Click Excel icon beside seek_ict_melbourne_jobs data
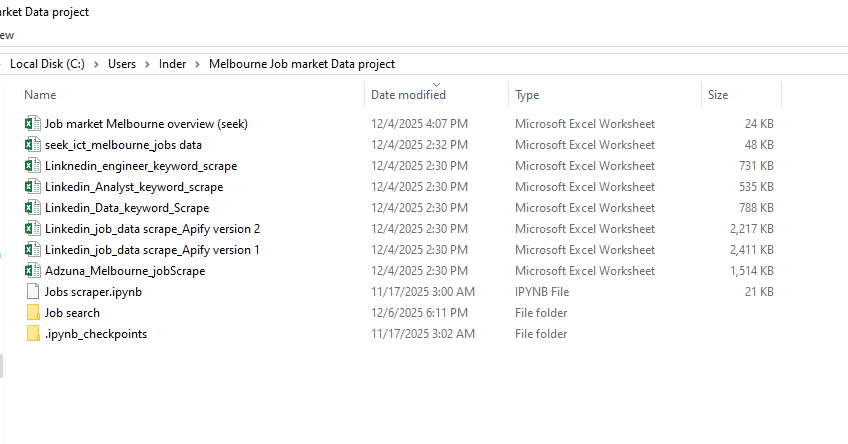This screenshot has height=444, width=848. pos(33,145)
